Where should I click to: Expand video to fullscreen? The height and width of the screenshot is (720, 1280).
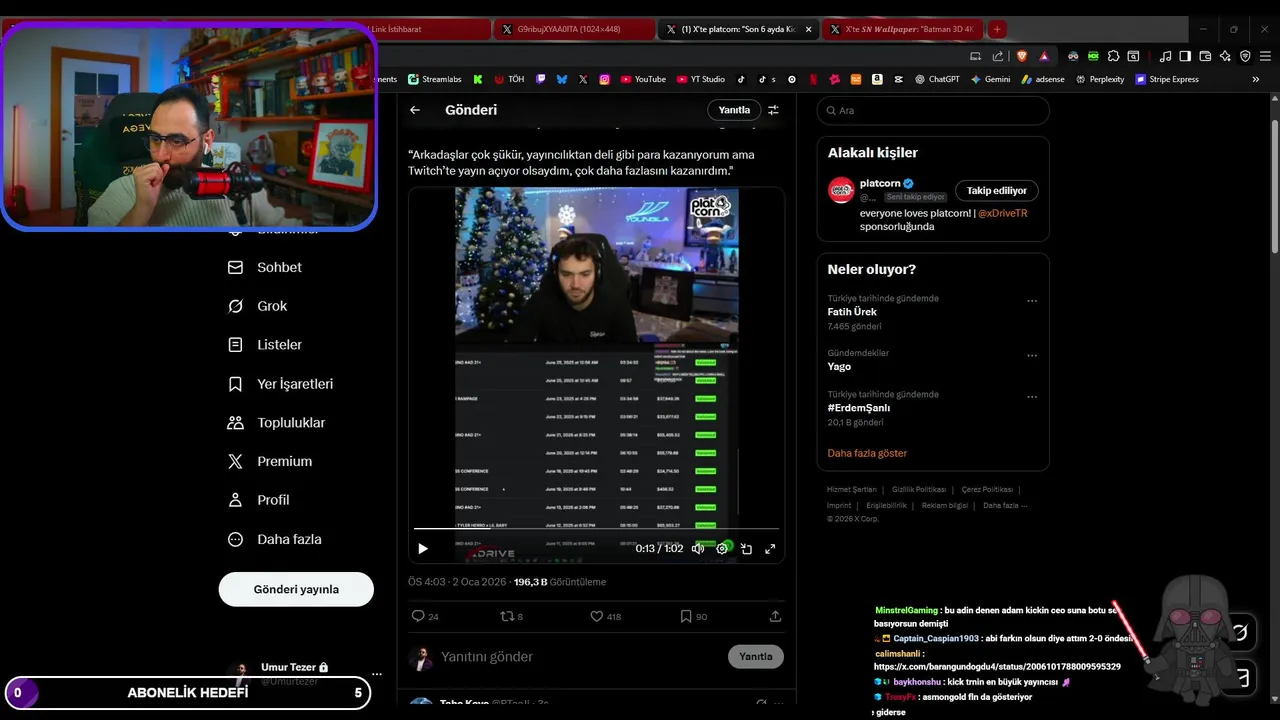coord(770,548)
